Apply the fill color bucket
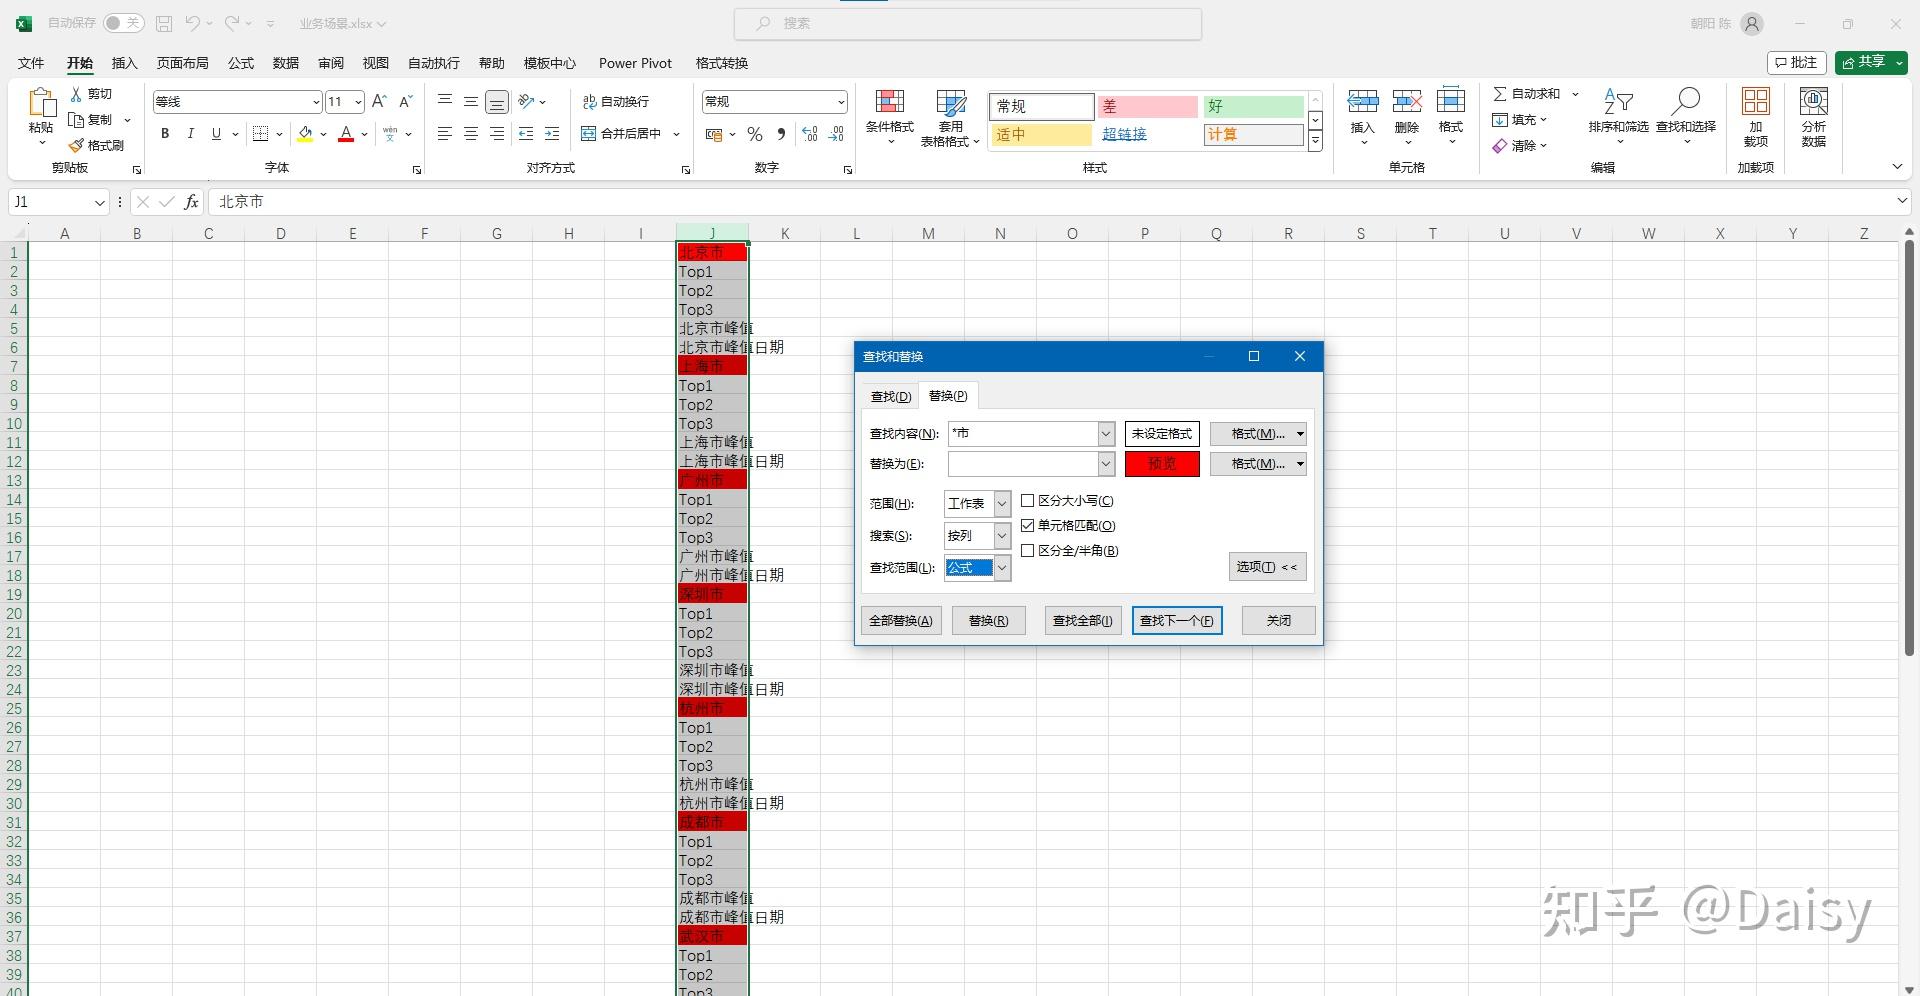Image resolution: width=1920 pixels, height=996 pixels. click(x=305, y=134)
